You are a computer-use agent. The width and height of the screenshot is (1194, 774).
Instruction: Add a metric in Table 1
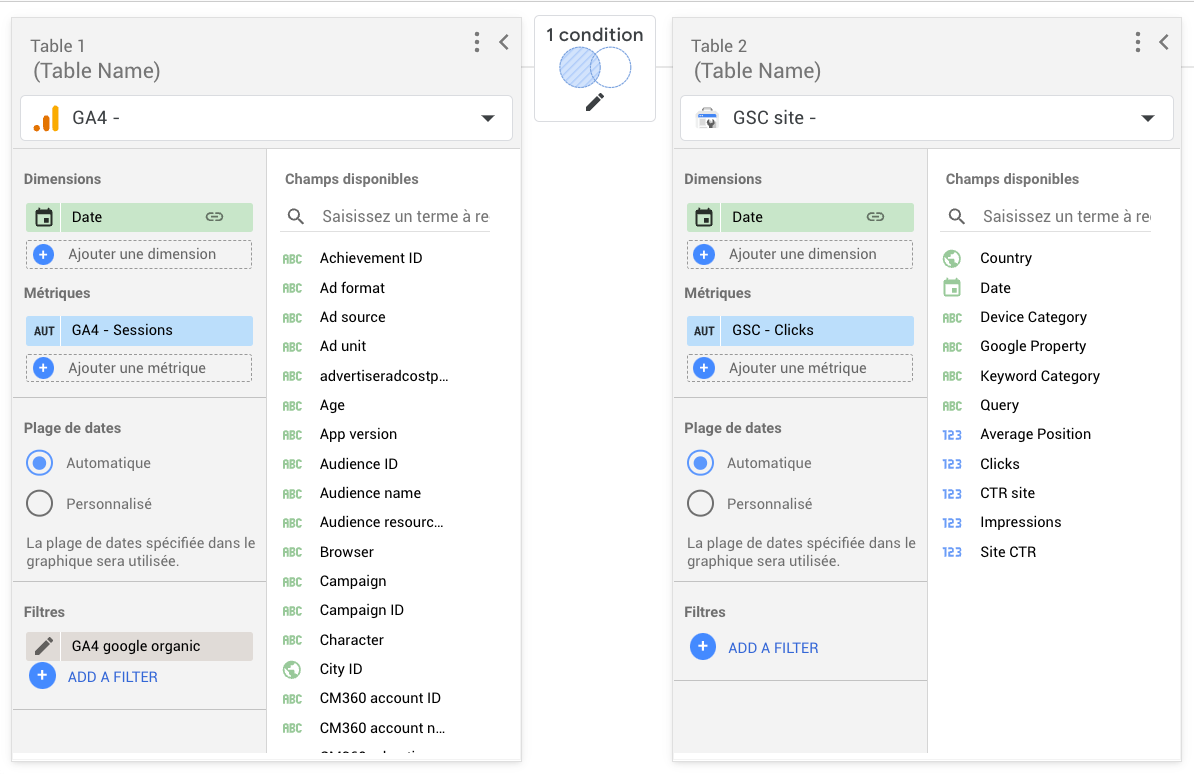pyautogui.click(x=139, y=368)
